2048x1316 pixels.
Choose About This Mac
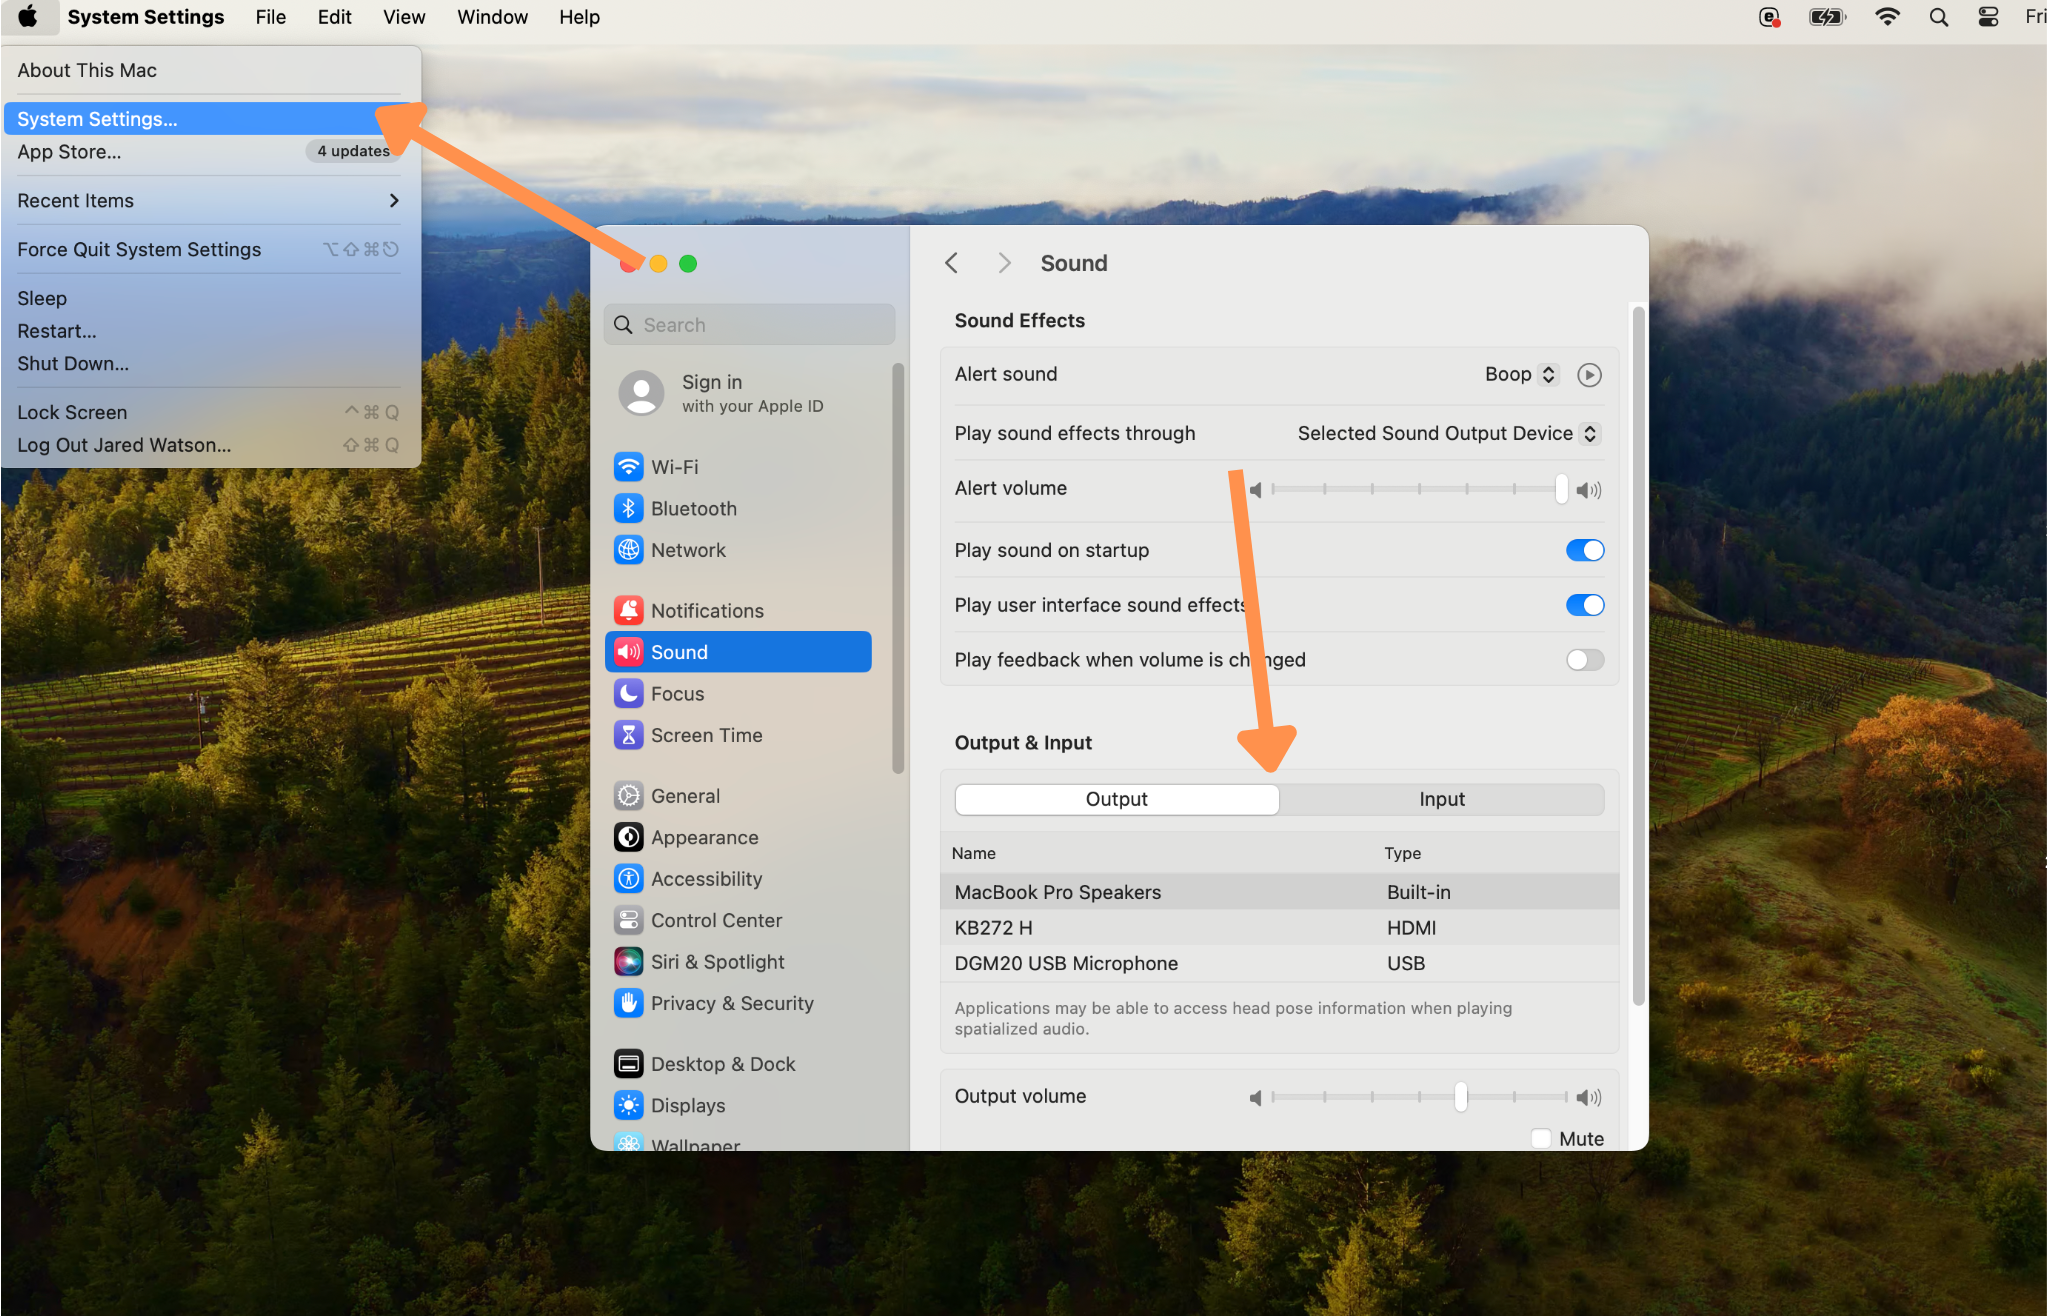point(210,70)
